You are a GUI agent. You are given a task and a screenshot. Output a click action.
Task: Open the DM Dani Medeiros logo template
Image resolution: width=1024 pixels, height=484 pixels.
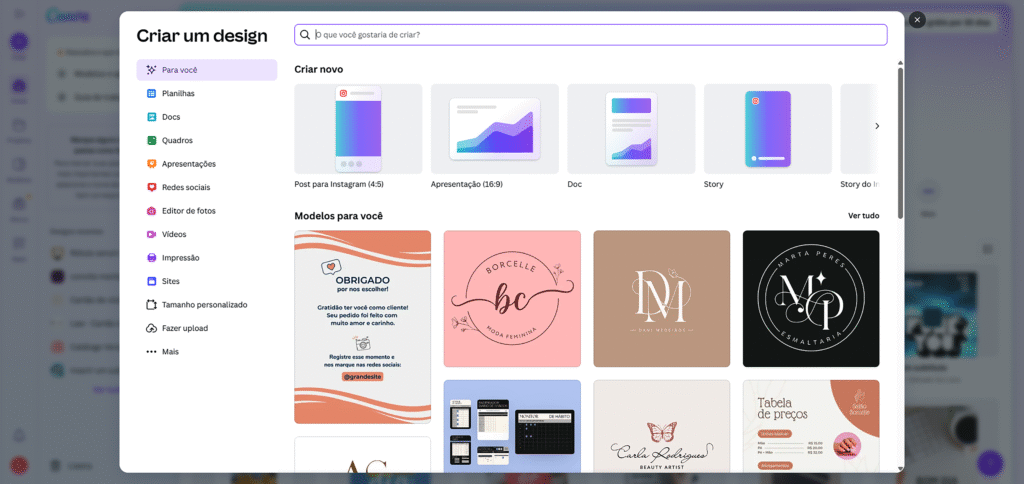(662, 298)
